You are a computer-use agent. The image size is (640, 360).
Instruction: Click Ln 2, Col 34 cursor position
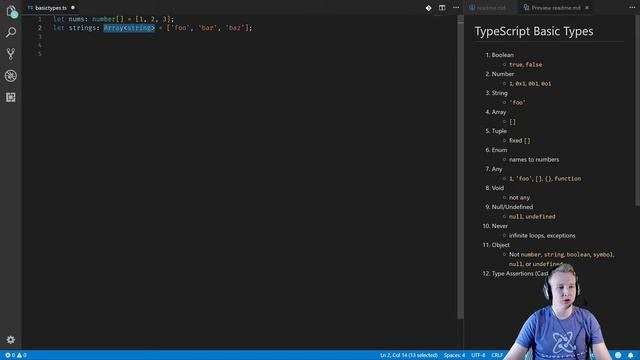409,355
